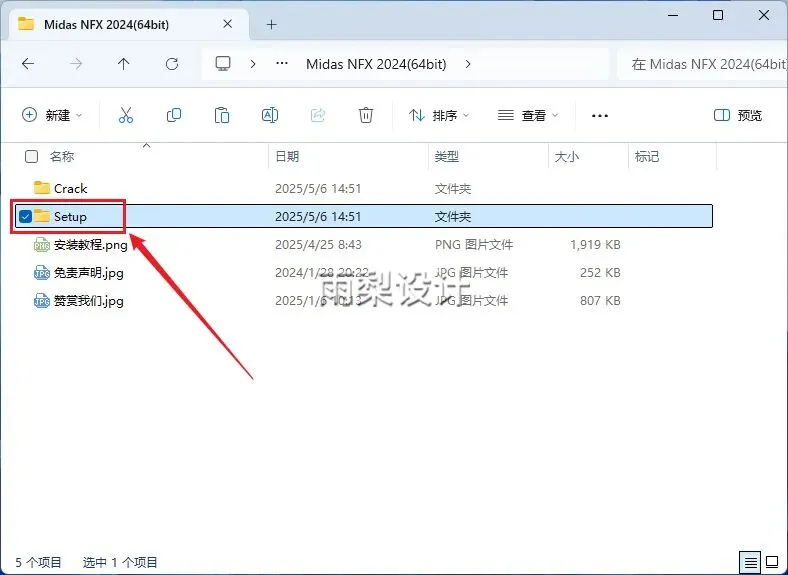Click the size value 1,919 KB

tap(595, 245)
